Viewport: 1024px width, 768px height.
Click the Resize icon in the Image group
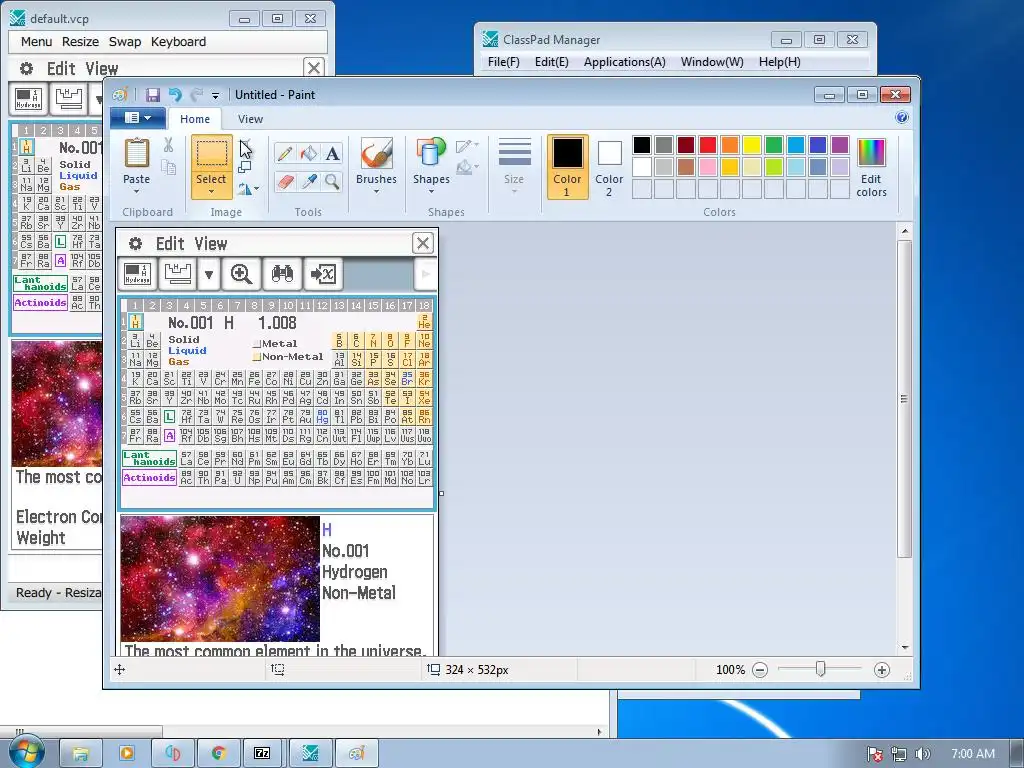click(x=245, y=167)
